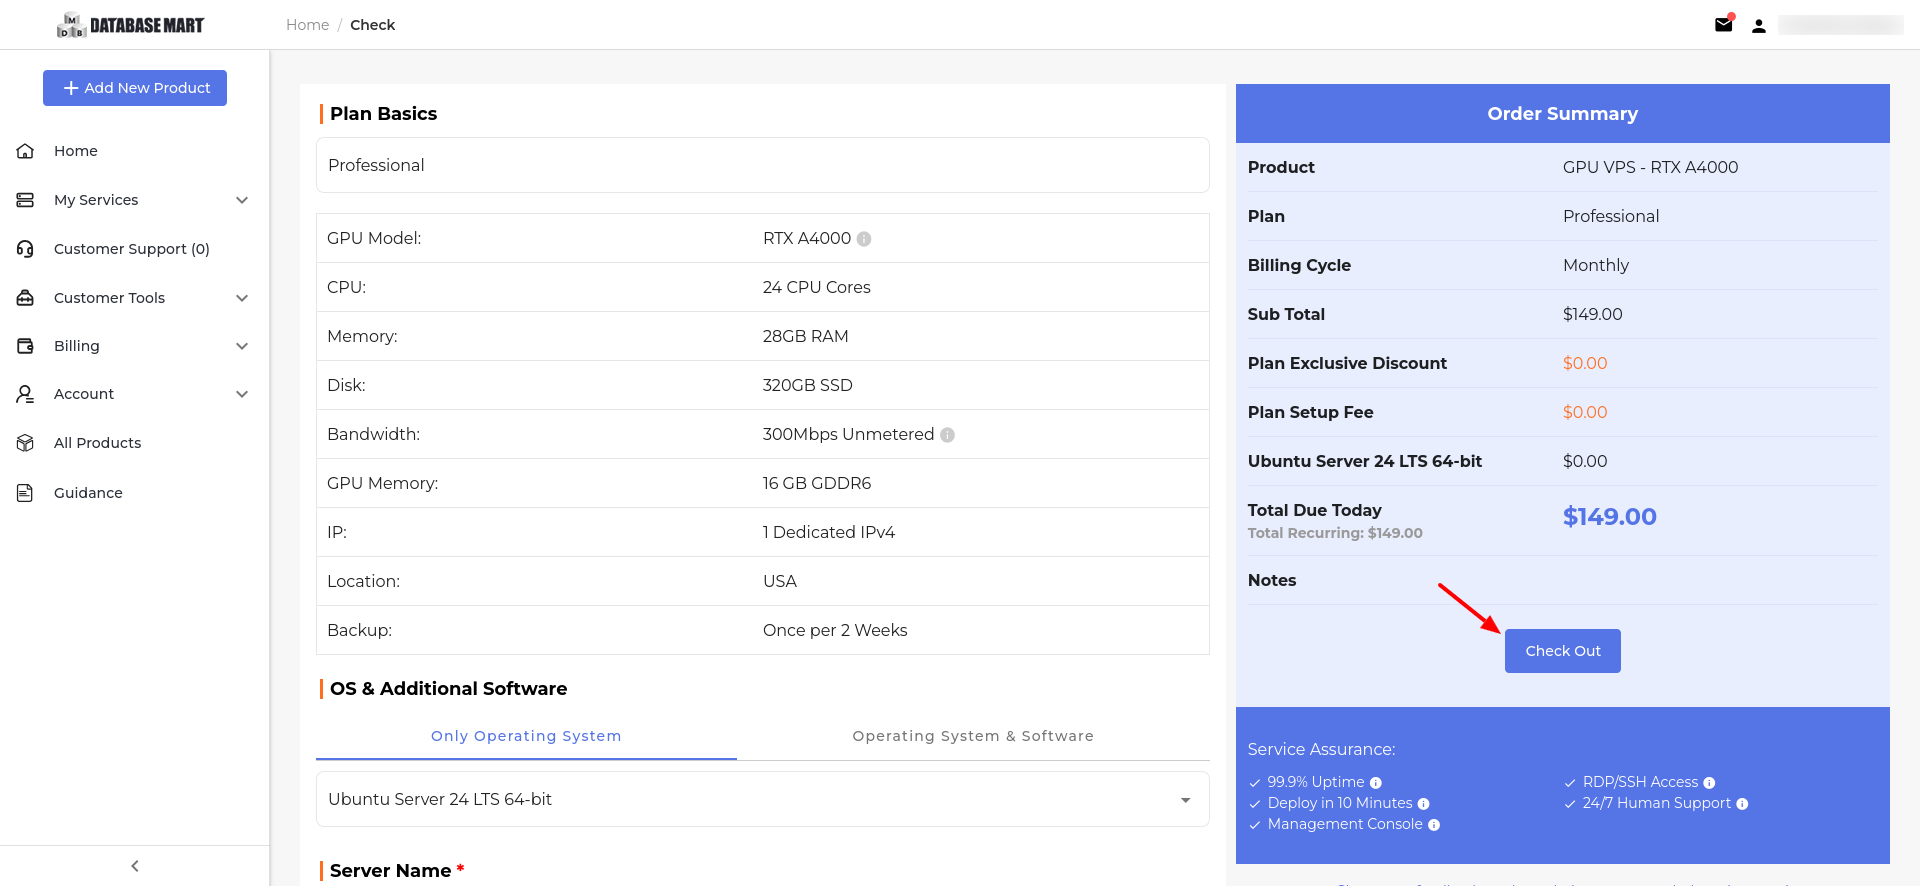The width and height of the screenshot is (1920, 886).
Task: Click the Location USA value
Action: pyautogui.click(x=780, y=581)
